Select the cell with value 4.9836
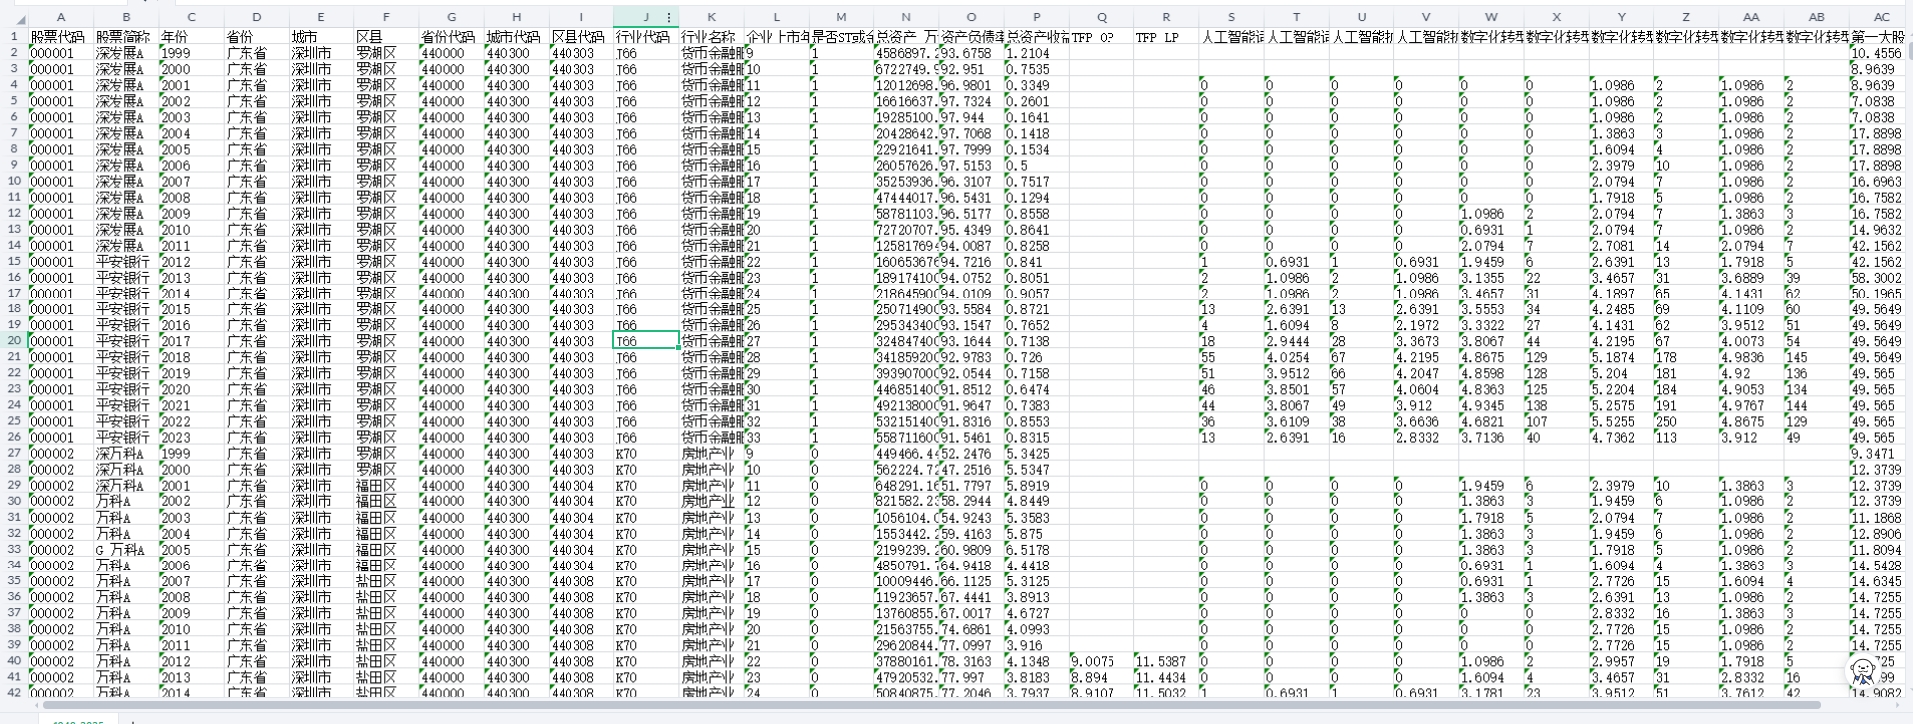Image resolution: width=1913 pixels, height=724 pixels. point(1751,357)
